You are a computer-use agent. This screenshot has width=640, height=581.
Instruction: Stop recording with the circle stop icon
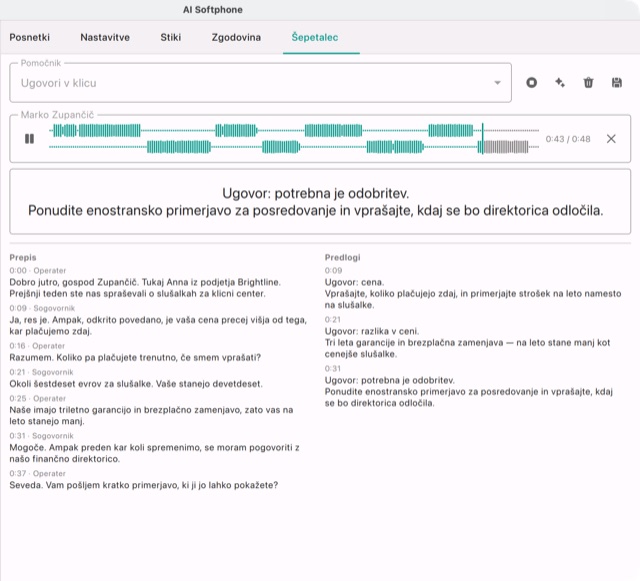point(531,83)
